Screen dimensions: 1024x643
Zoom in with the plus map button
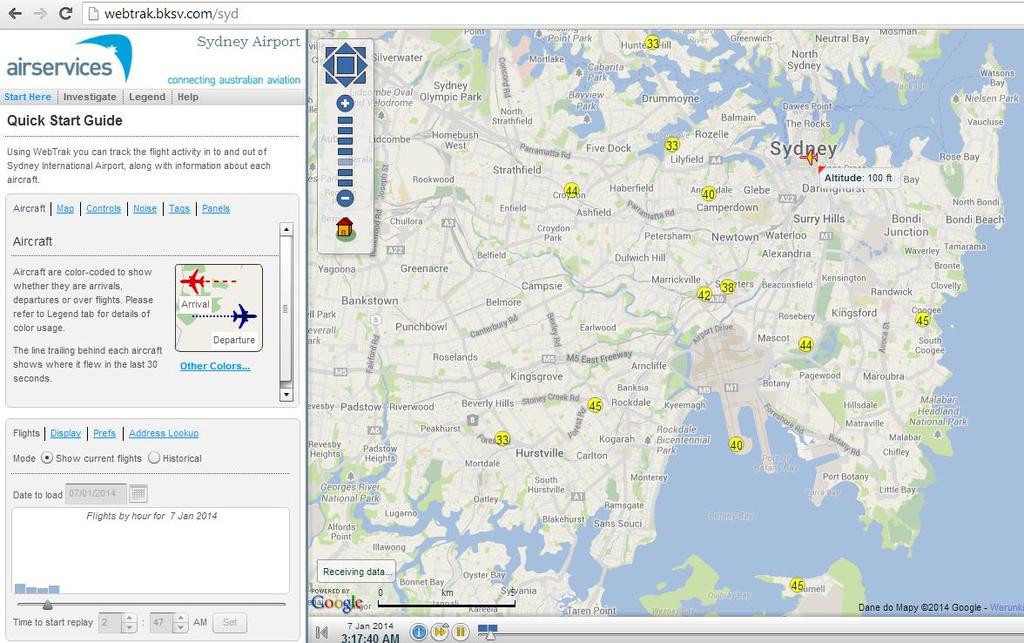pyautogui.click(x=345, y=103)
